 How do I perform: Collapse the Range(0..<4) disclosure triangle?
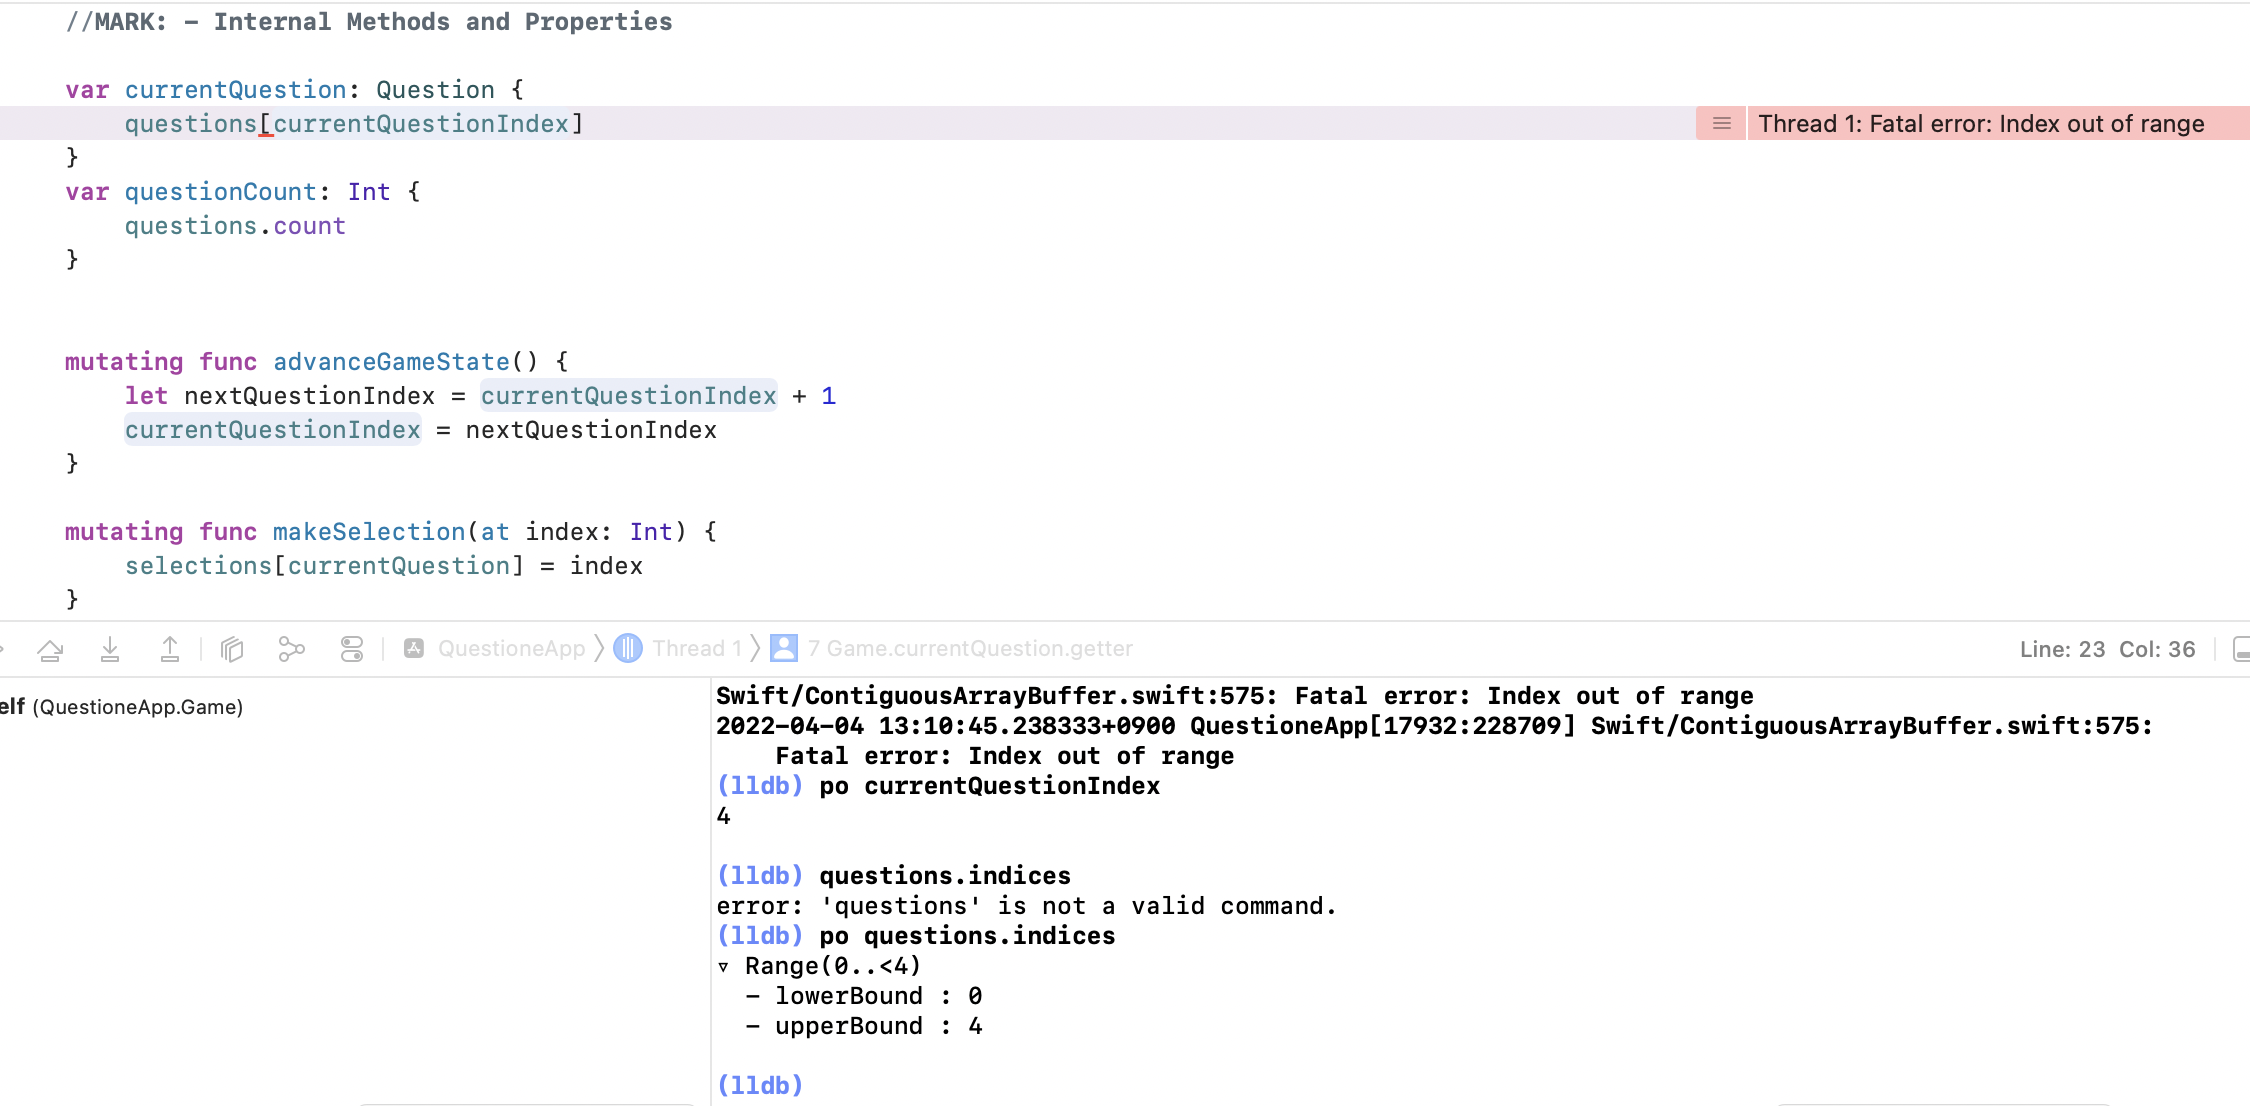point(723,967)
